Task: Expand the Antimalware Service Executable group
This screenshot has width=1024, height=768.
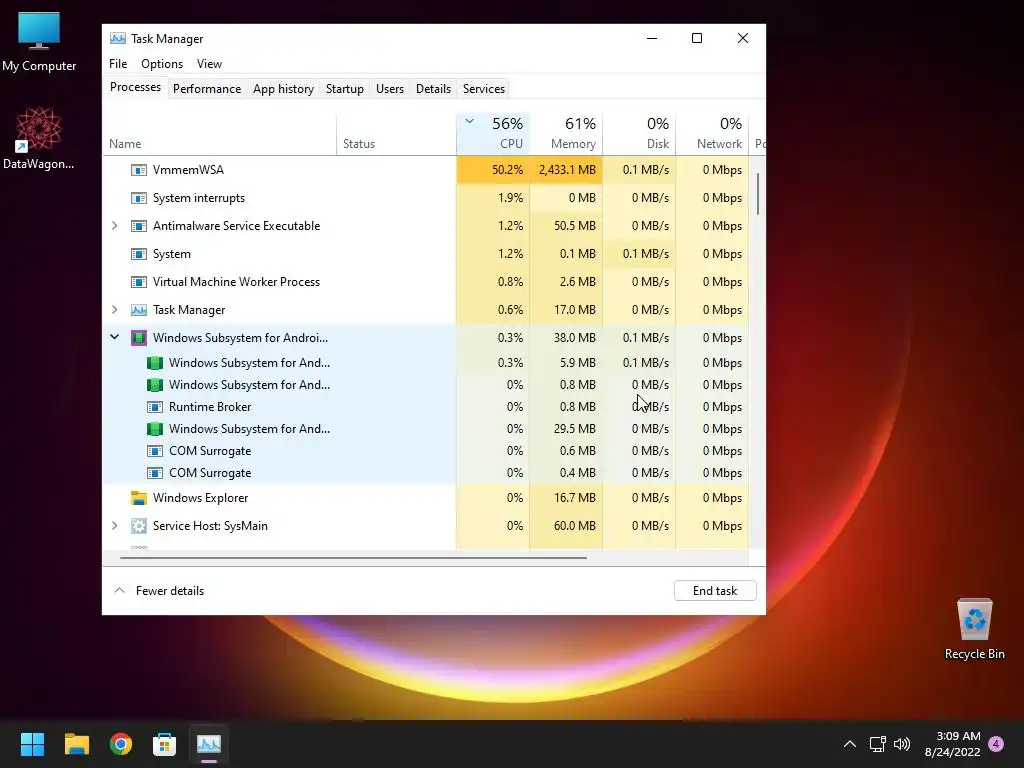Action: 114,226
